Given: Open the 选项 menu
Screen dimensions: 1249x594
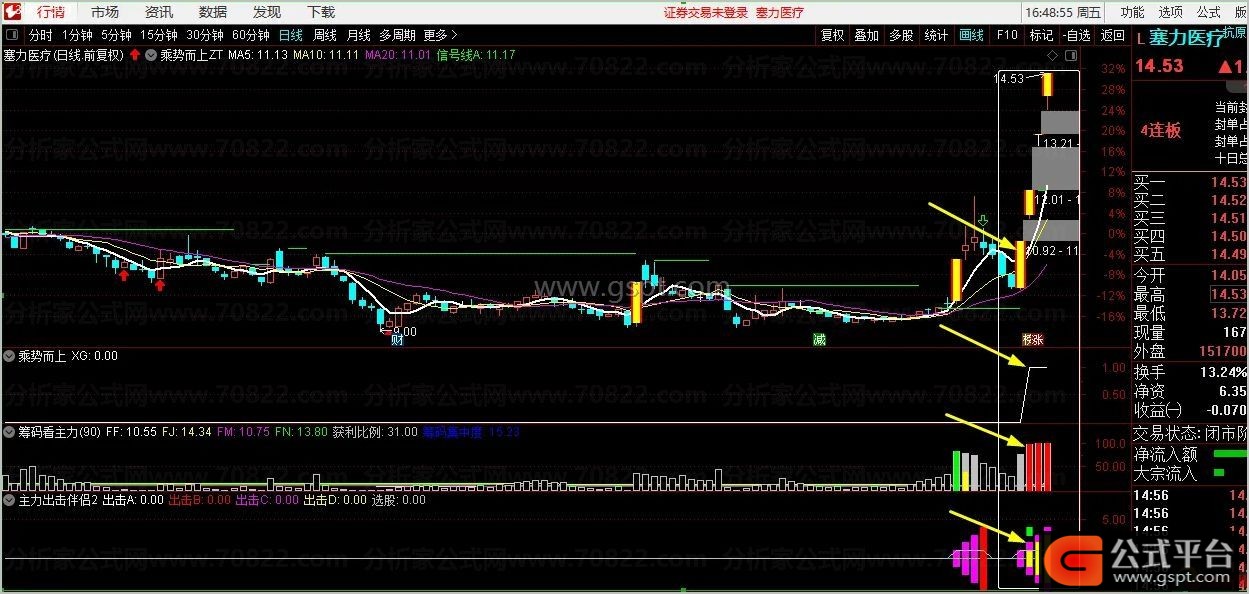Looking at the screenshot, I should 1170,12.
